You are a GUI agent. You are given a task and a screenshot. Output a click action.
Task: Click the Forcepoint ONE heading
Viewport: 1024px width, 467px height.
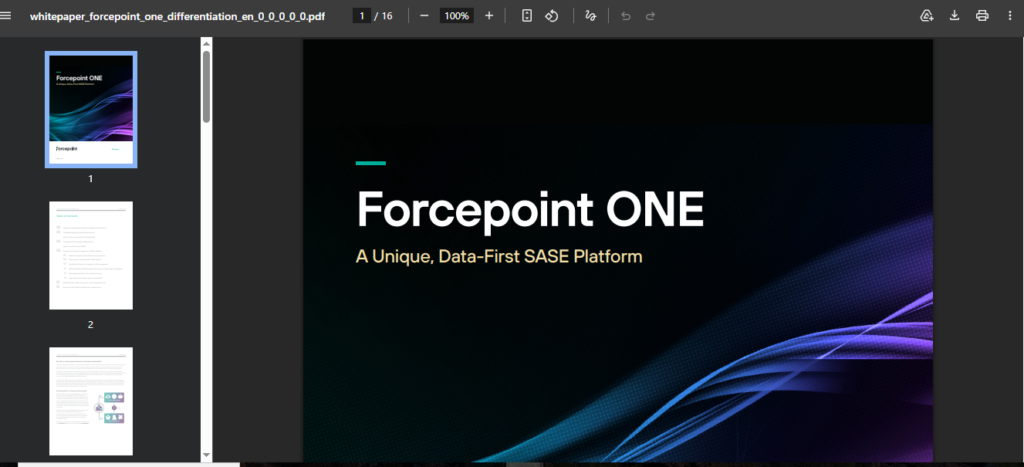[x=530, y=209]
